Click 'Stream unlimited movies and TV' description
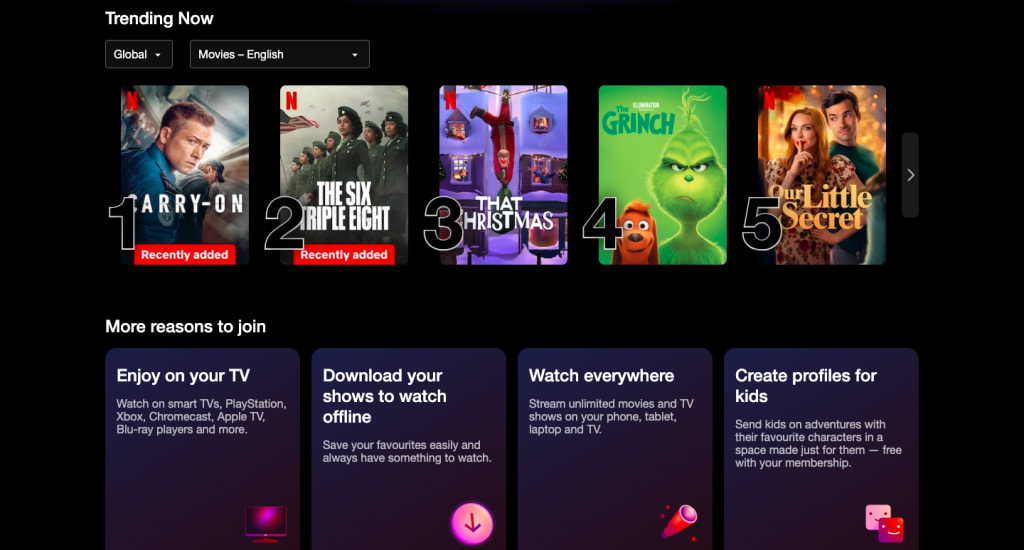This screenshot has height=550, width=1024. 611,417
